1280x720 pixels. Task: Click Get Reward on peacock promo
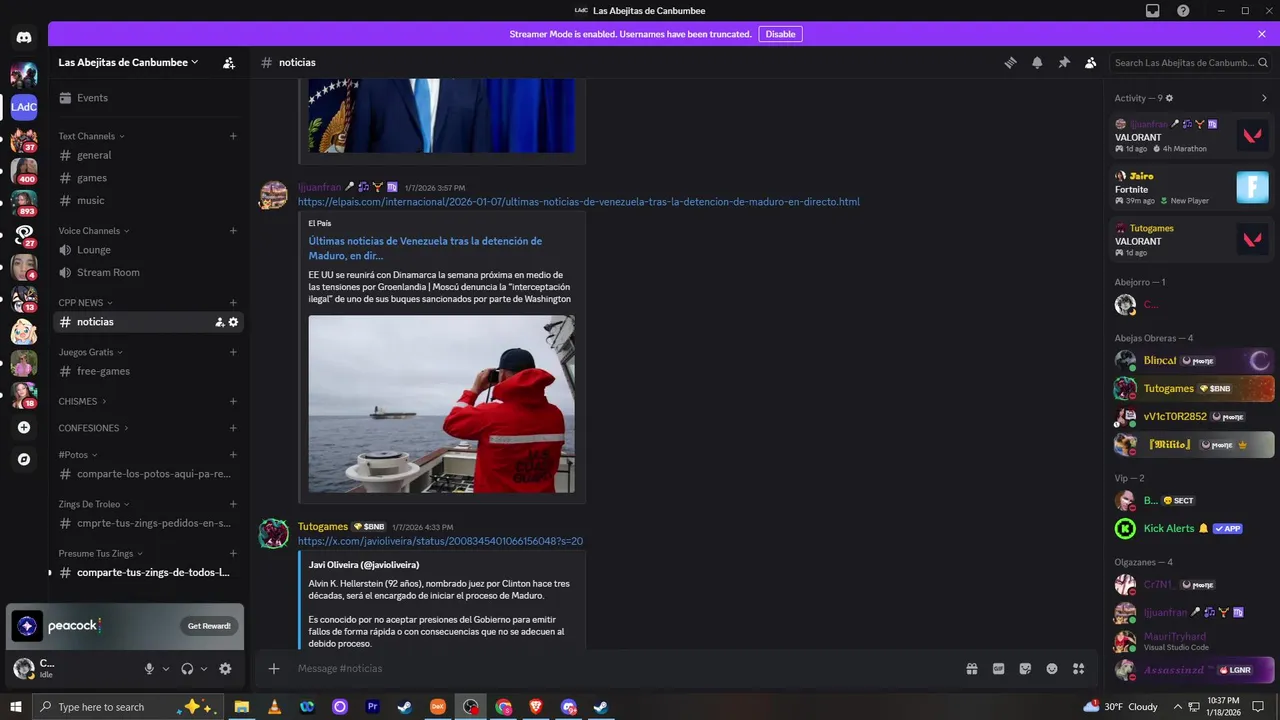click(x=209, y=626)
